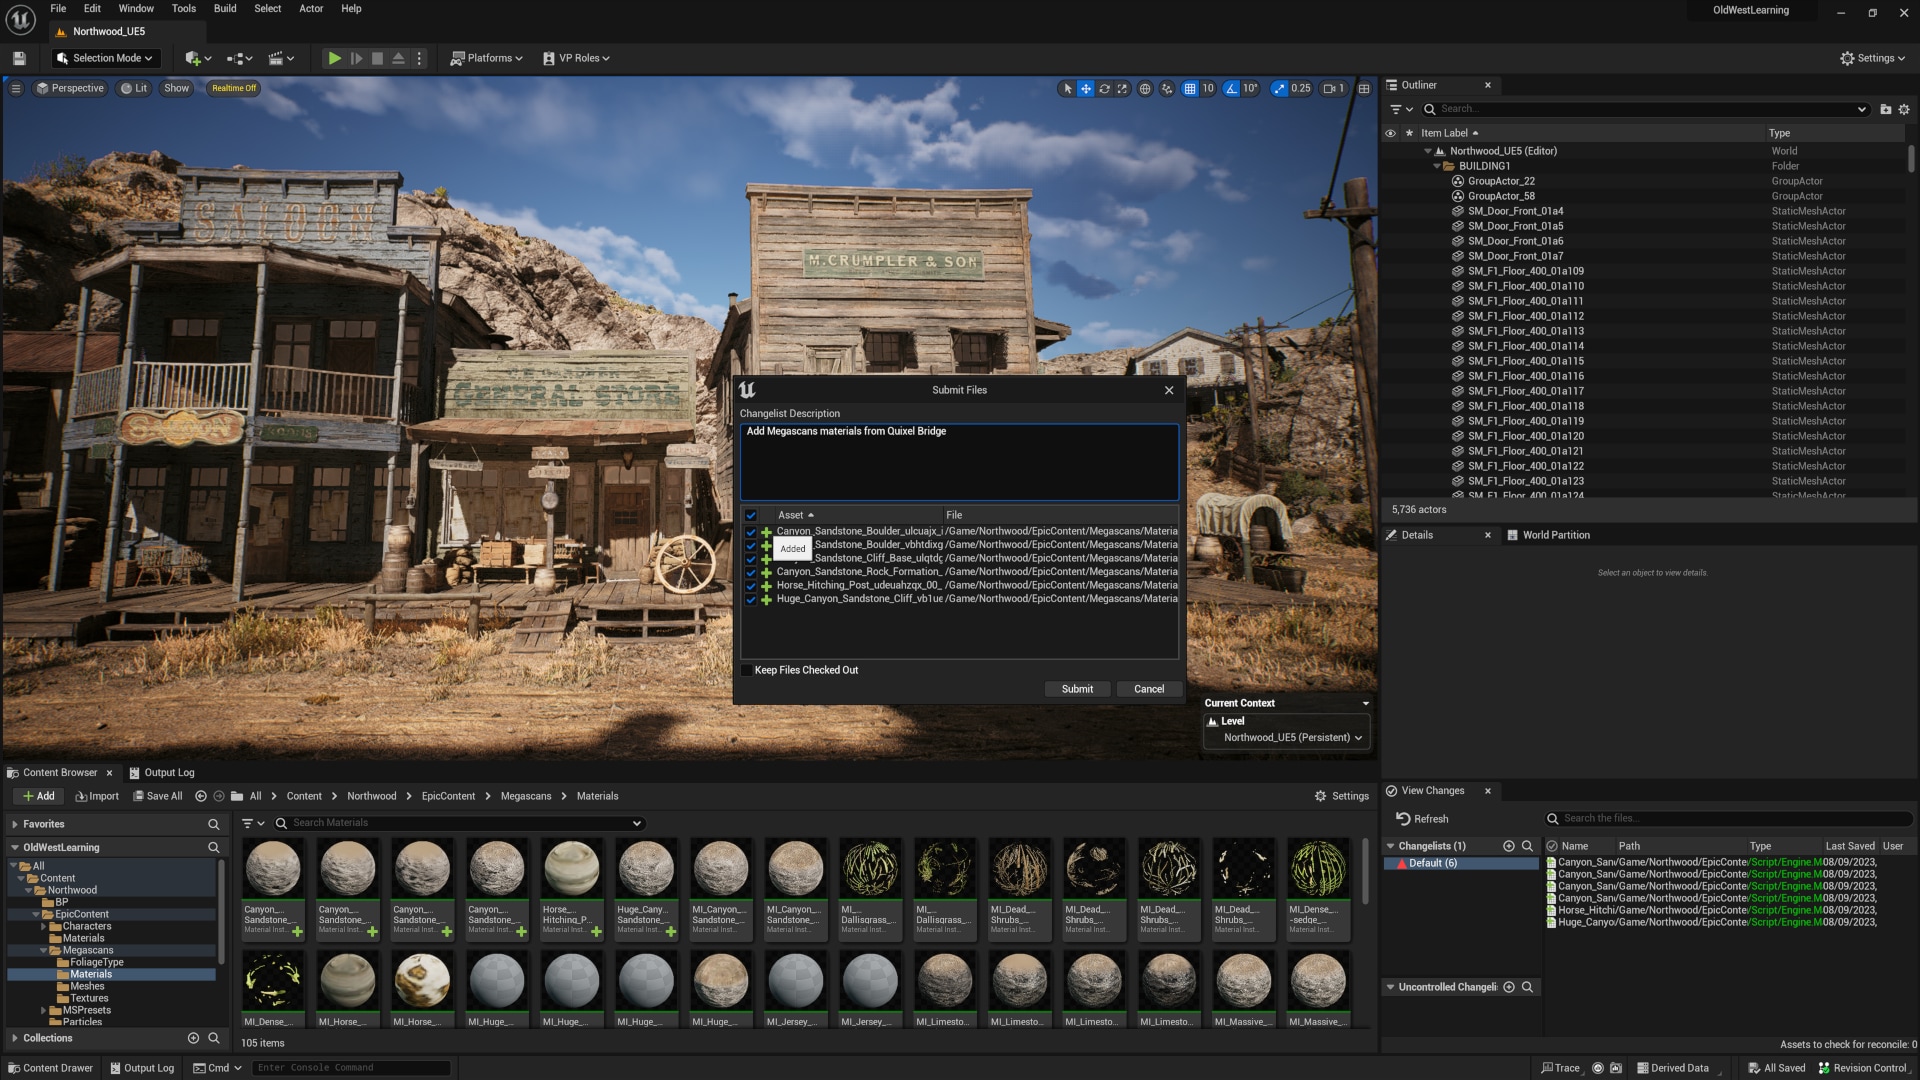Check the Keep Files Checked Out checkbox
1920x1080 pixels.
pos(747,670)
